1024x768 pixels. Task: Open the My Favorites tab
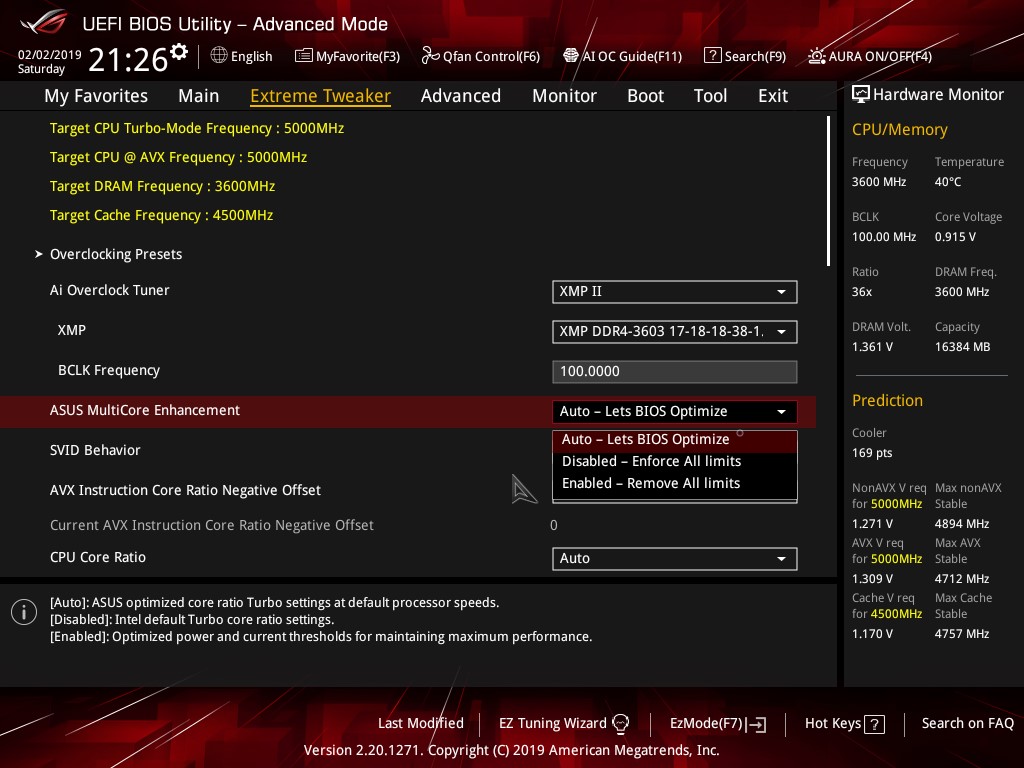96,96
